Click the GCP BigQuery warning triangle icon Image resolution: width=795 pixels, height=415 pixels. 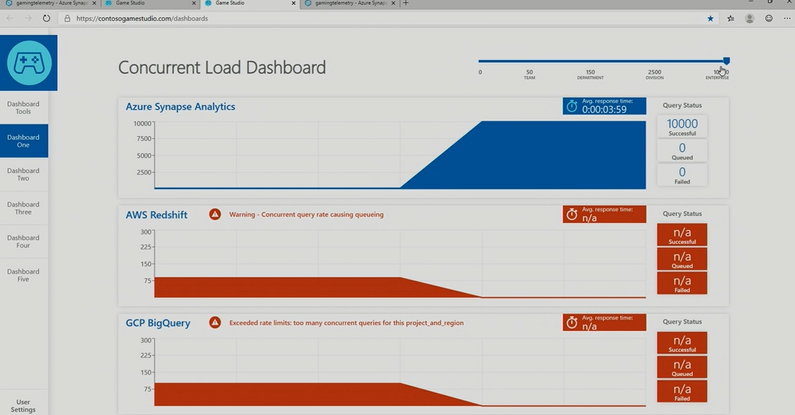[215, 323]
